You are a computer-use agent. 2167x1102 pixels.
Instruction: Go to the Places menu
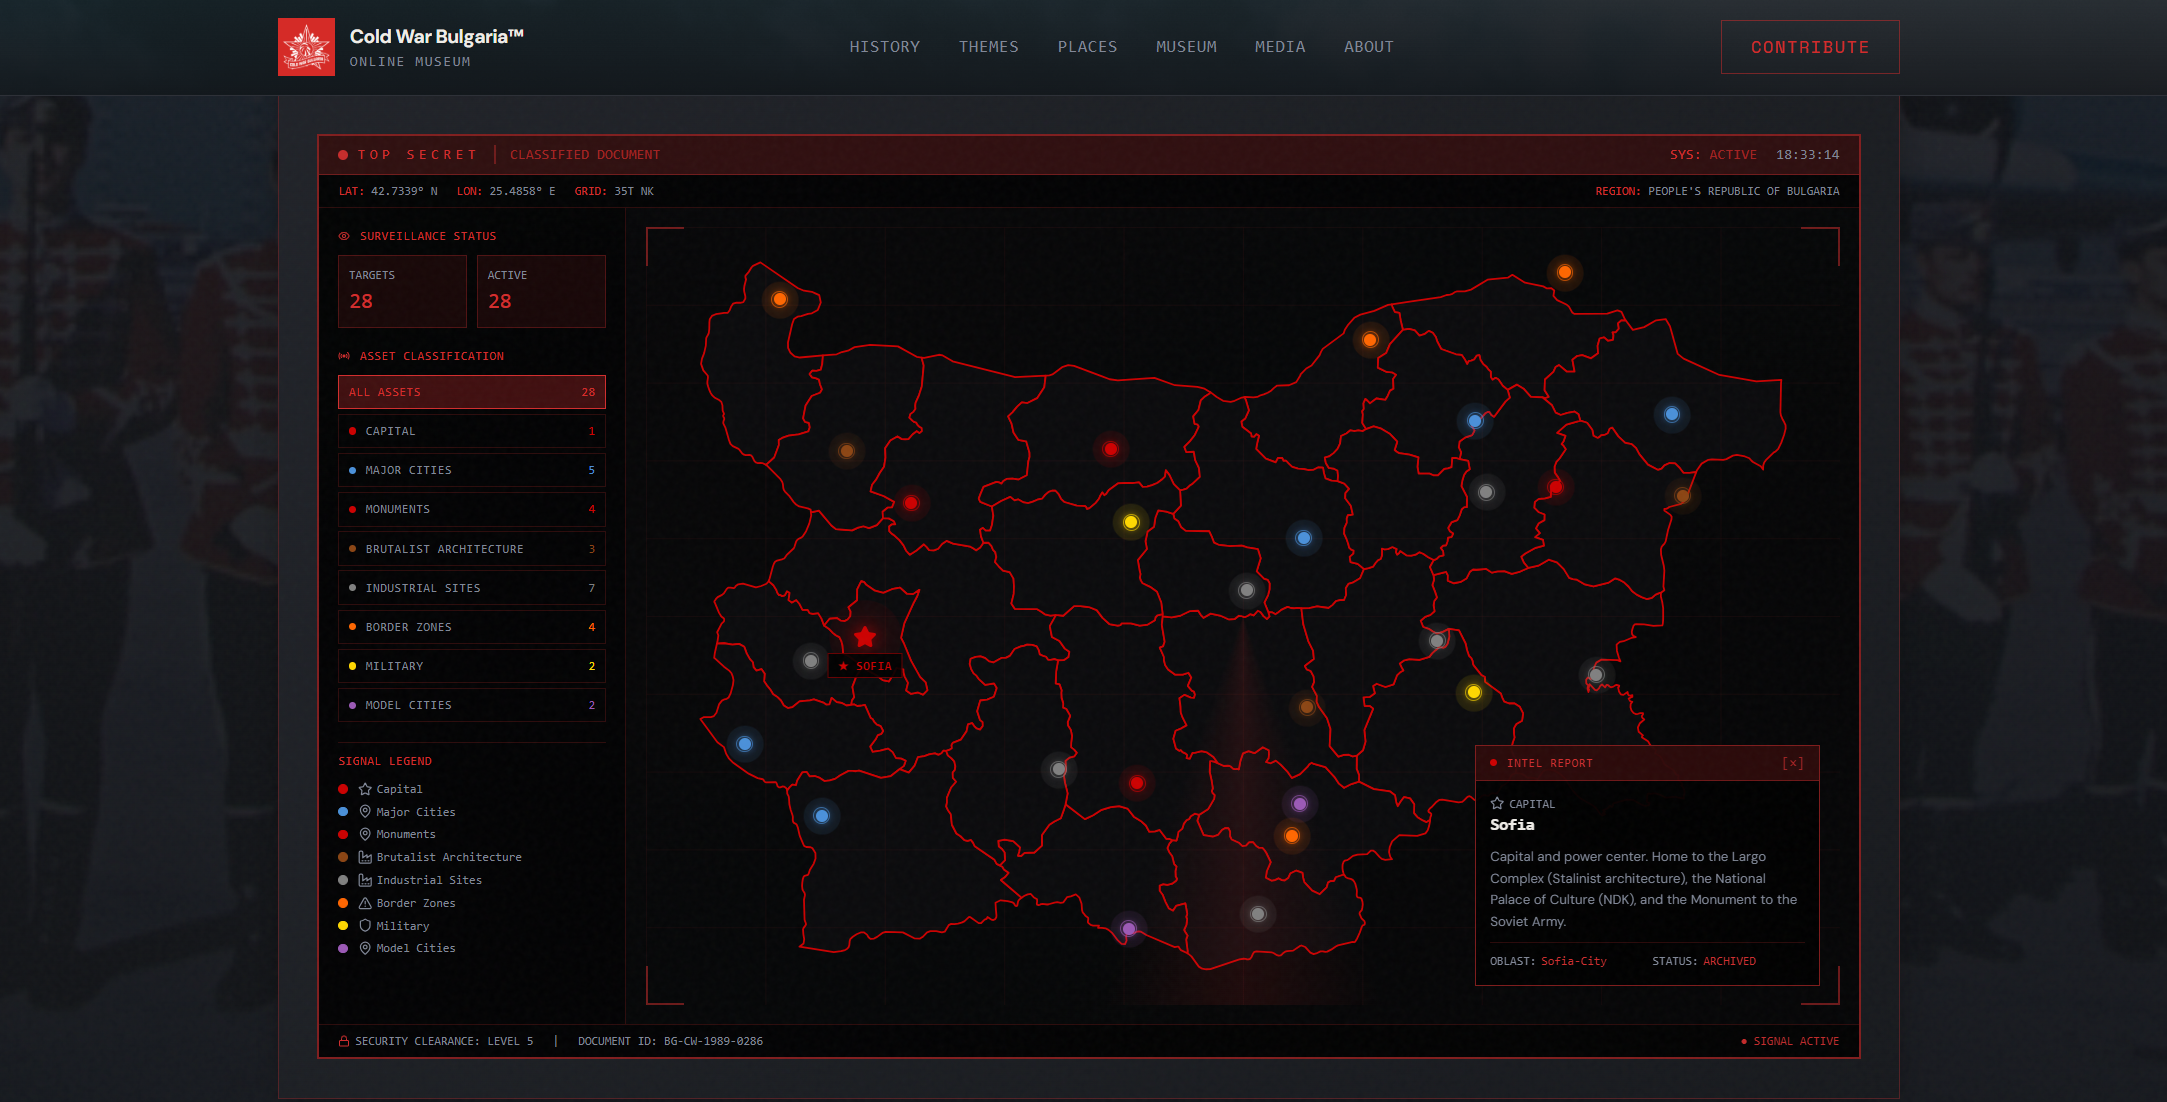[x=1087, y=47]
